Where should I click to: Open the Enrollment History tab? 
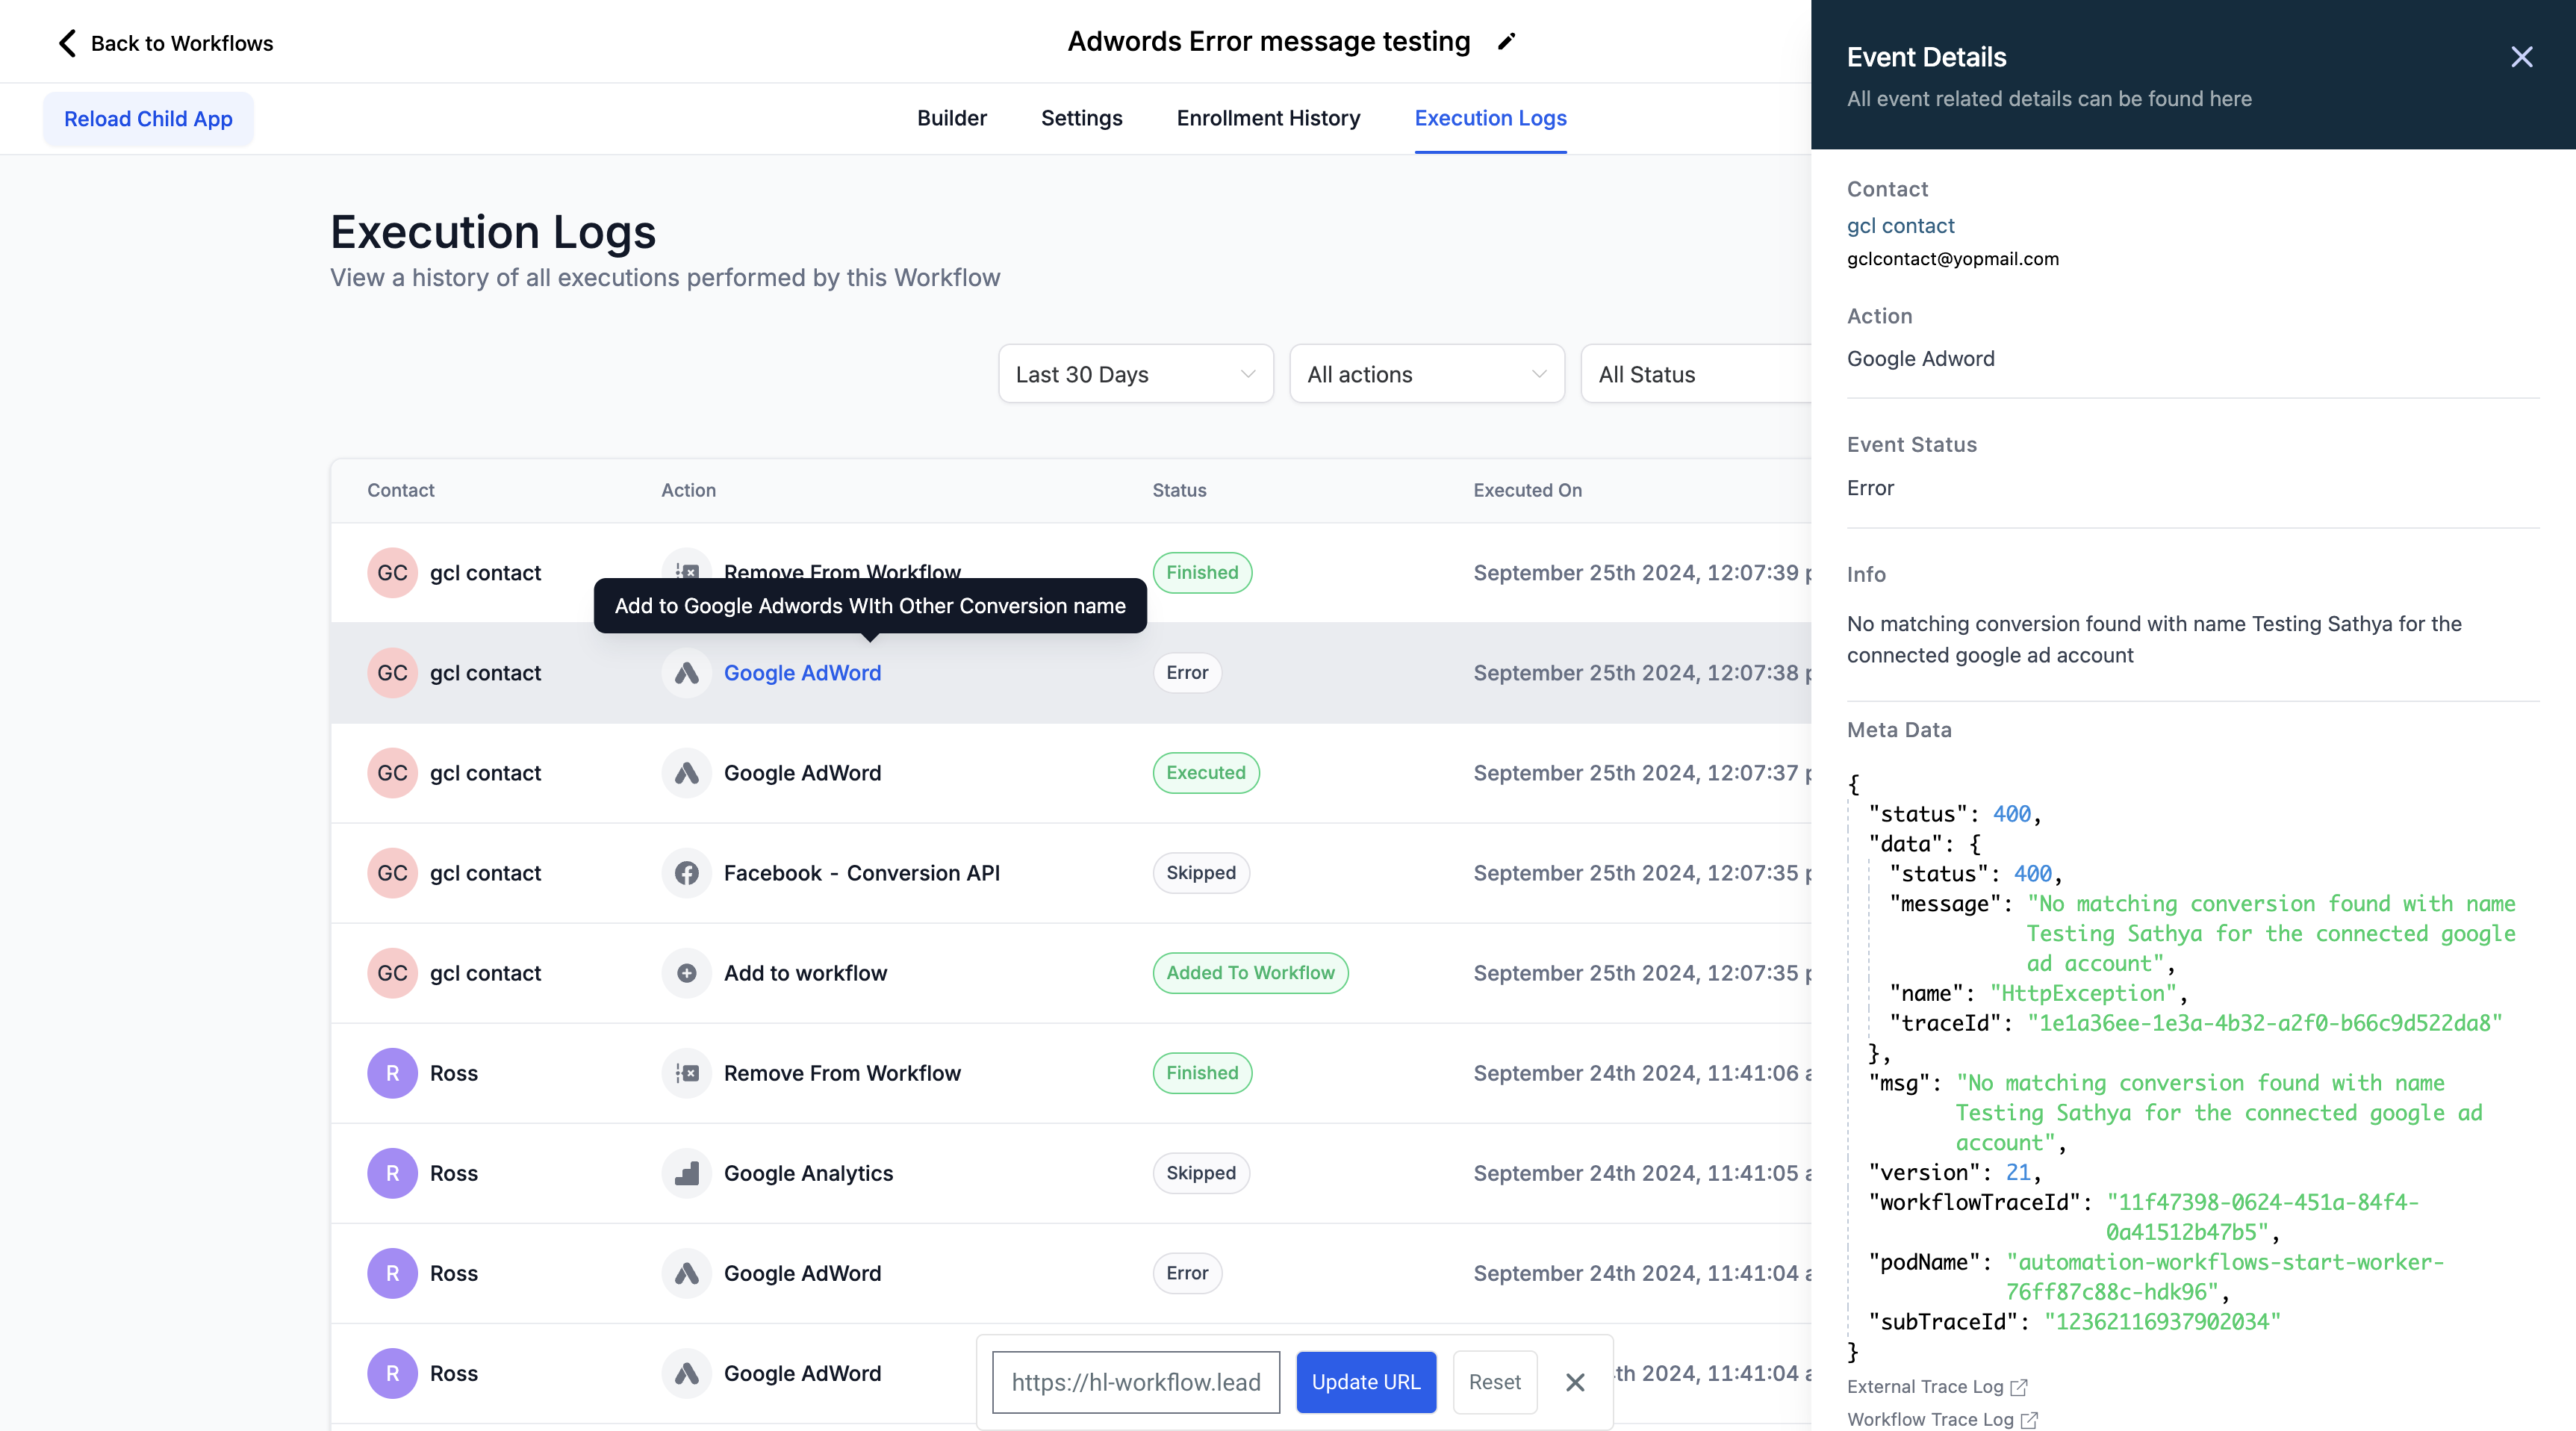coord(1268,118)
